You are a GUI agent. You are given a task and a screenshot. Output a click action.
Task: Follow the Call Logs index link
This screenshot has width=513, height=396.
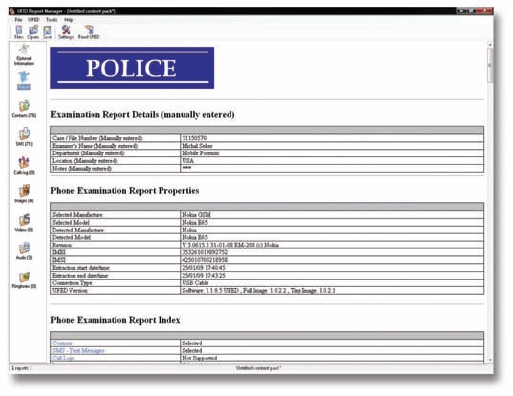coord(63,358)
